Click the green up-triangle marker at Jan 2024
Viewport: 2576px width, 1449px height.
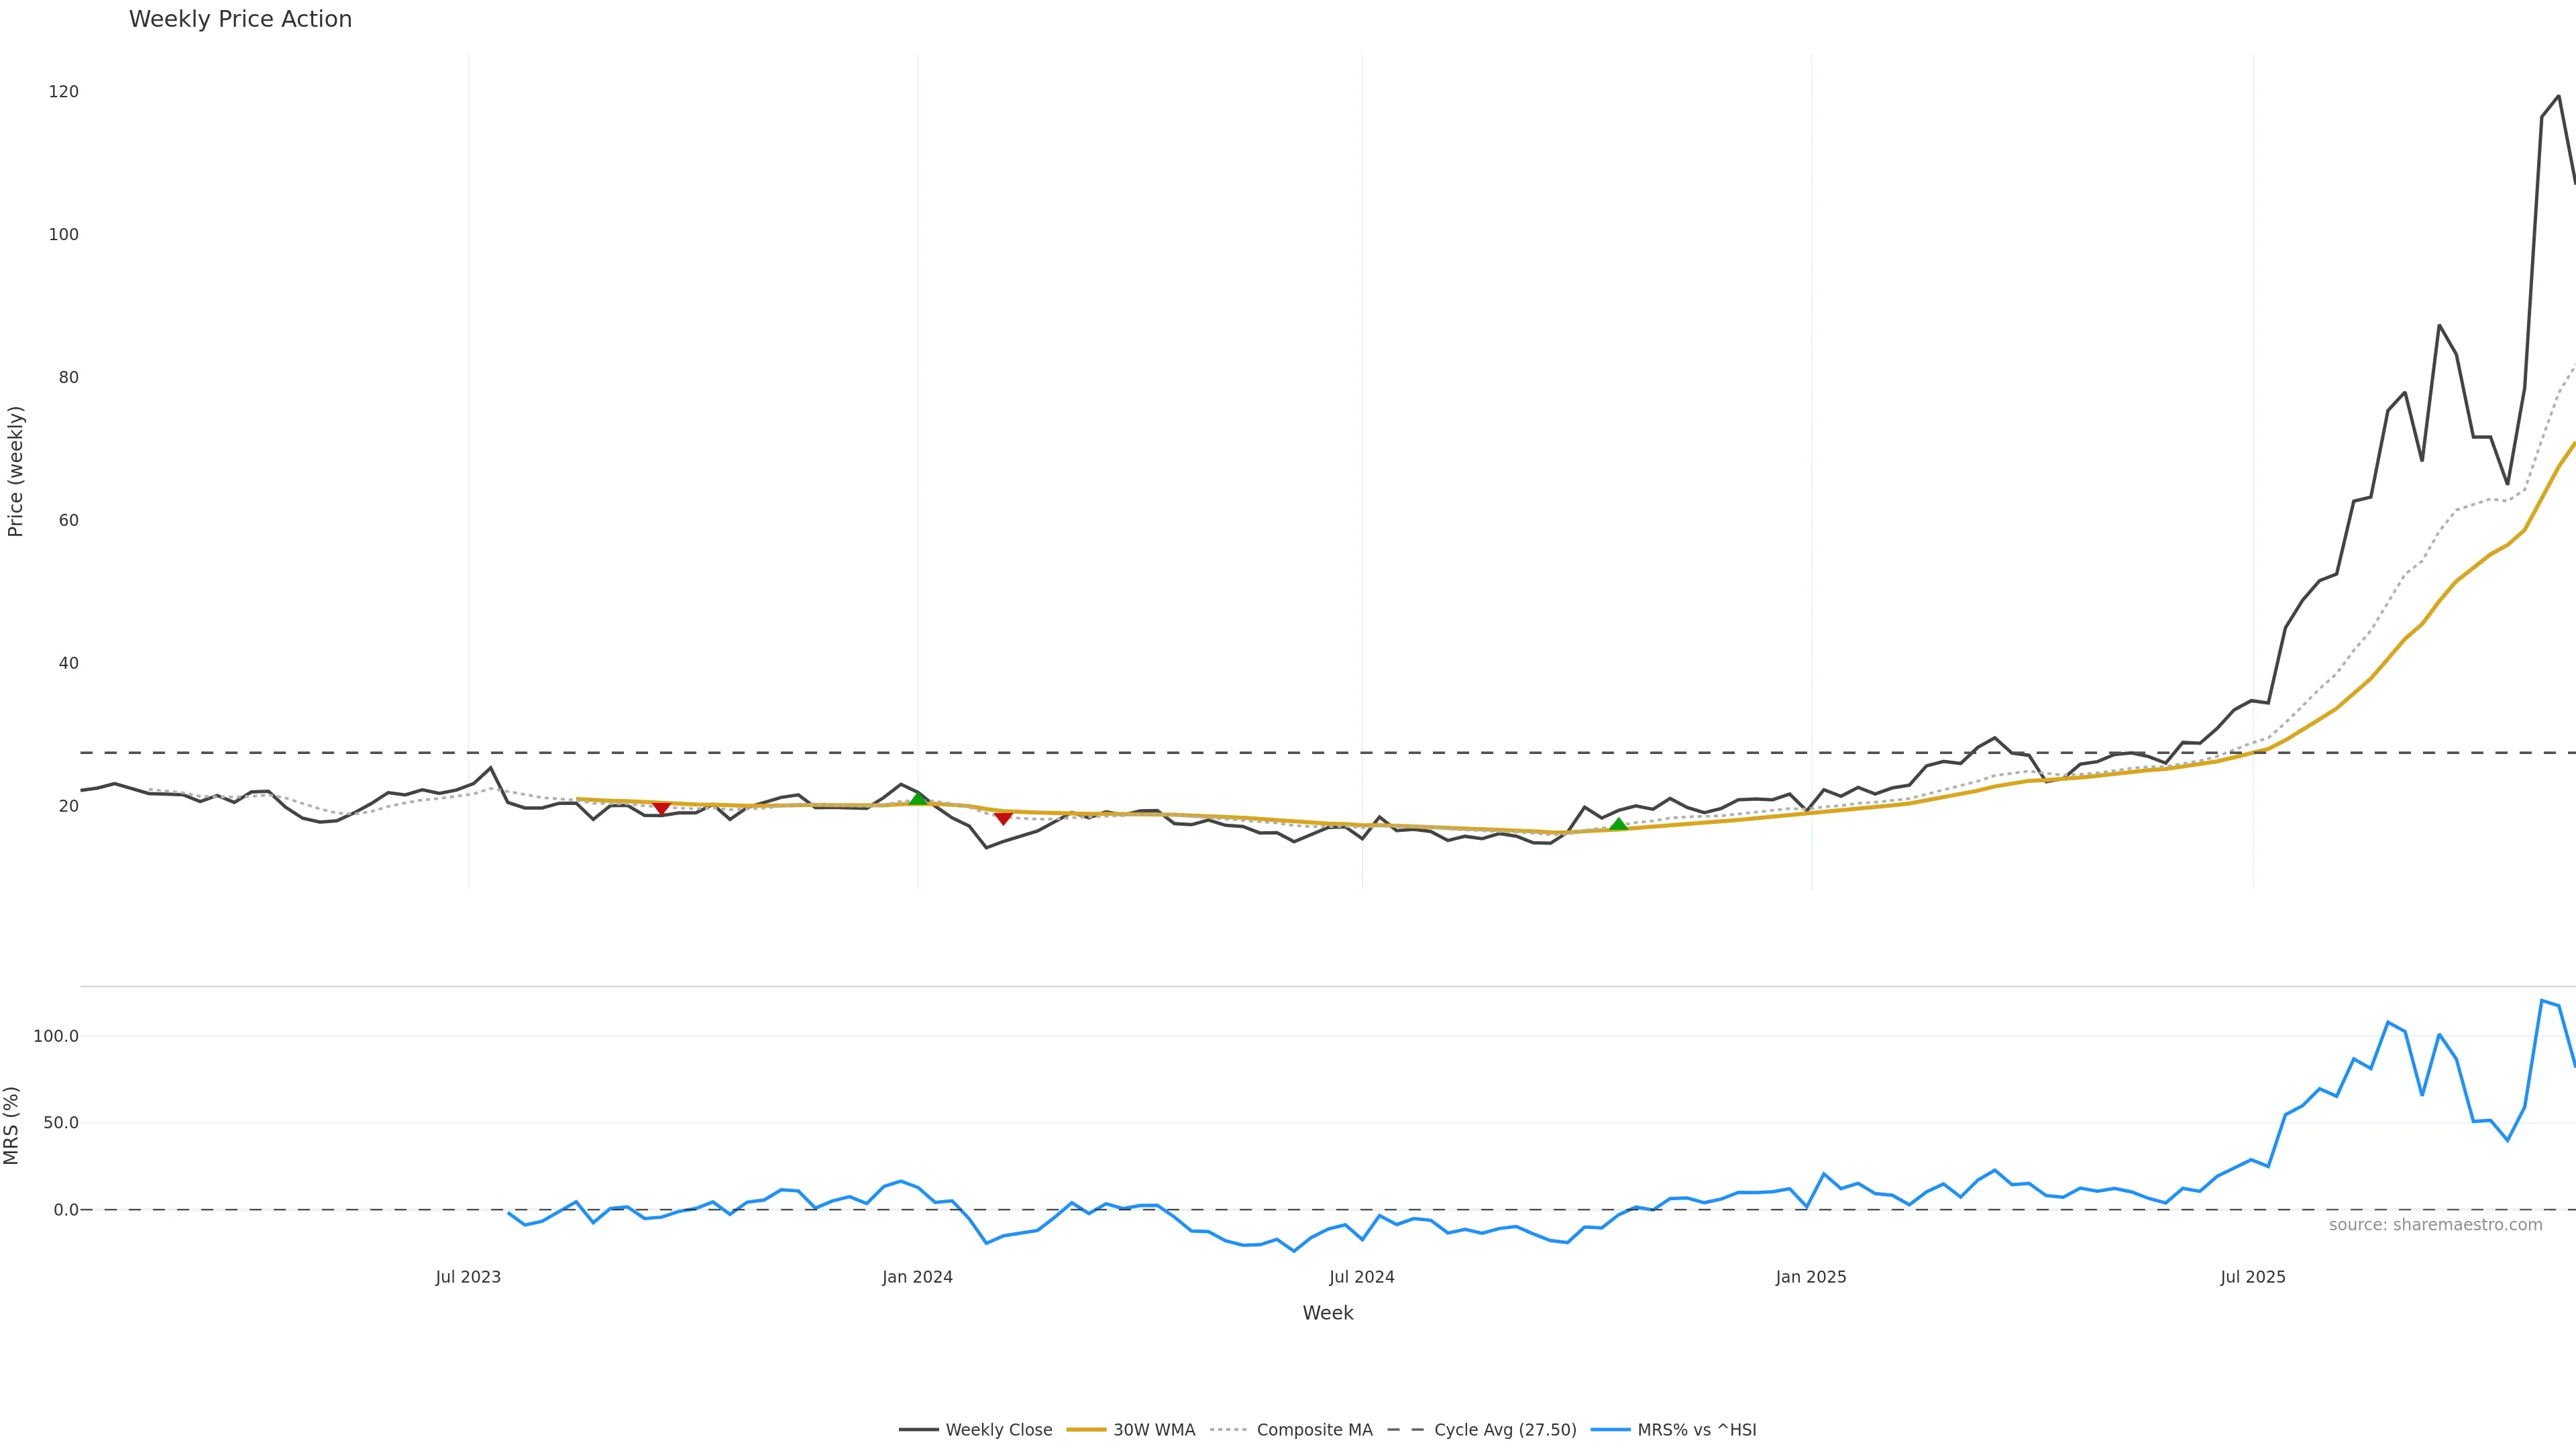[918, 798]
